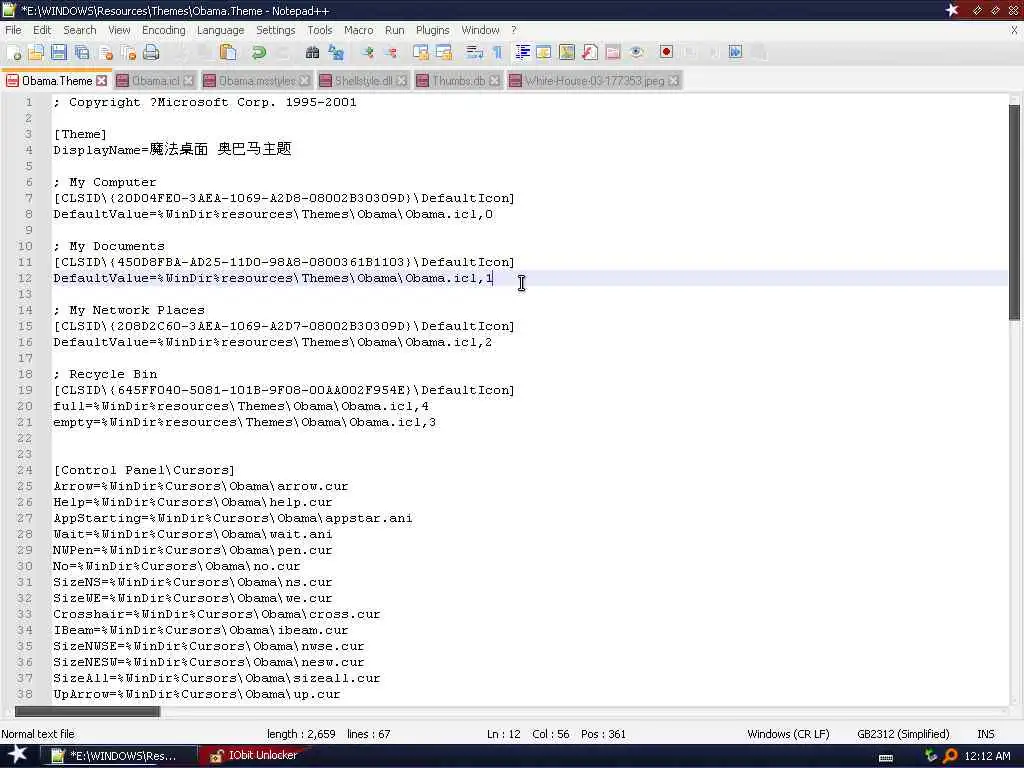
Task: Click the Ln : 12 status bar entry
Action: click(504, 734)
